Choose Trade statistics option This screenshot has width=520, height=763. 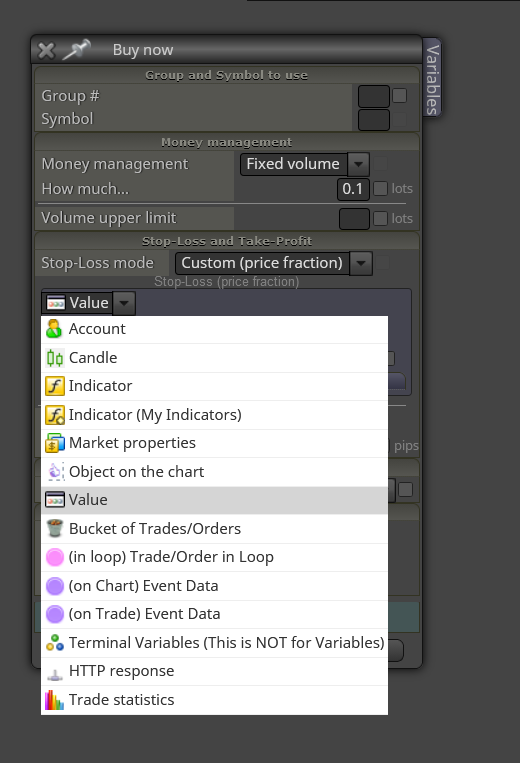tap(215, 700)
